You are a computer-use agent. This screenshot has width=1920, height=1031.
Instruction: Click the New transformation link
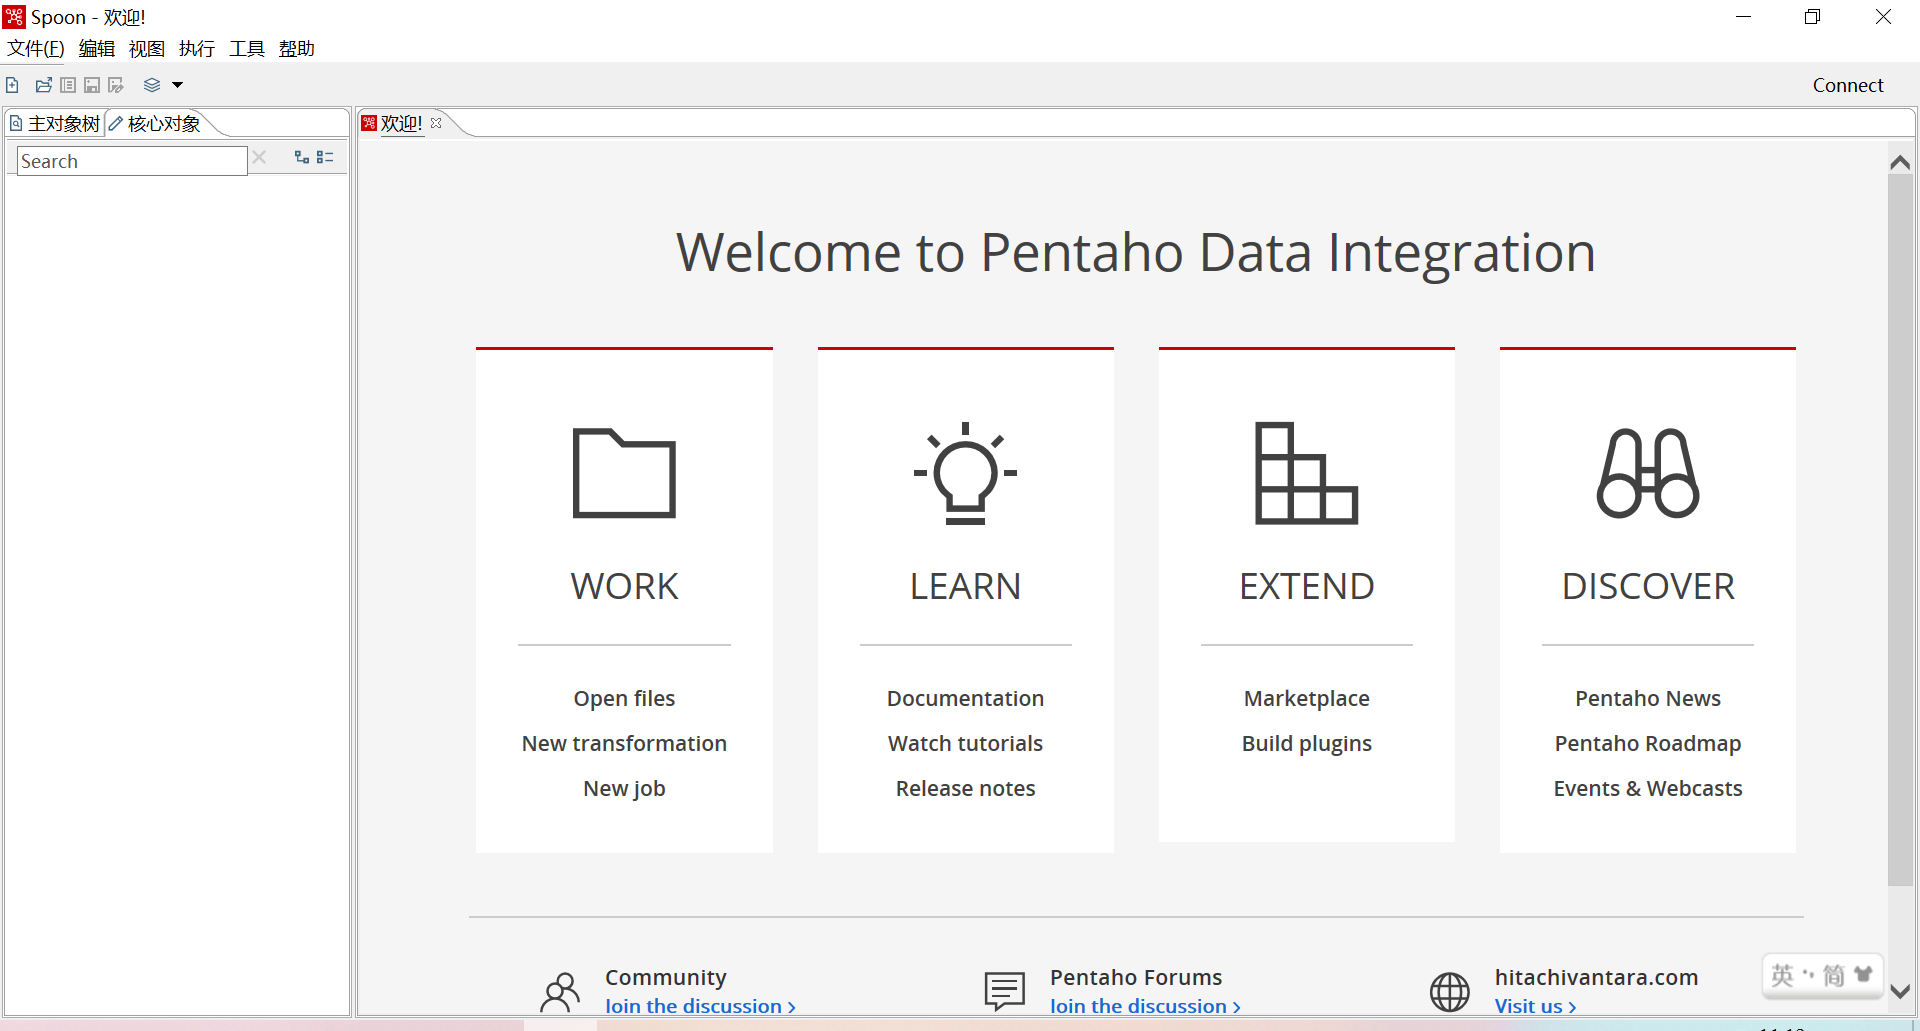click(x=624, y=743)
